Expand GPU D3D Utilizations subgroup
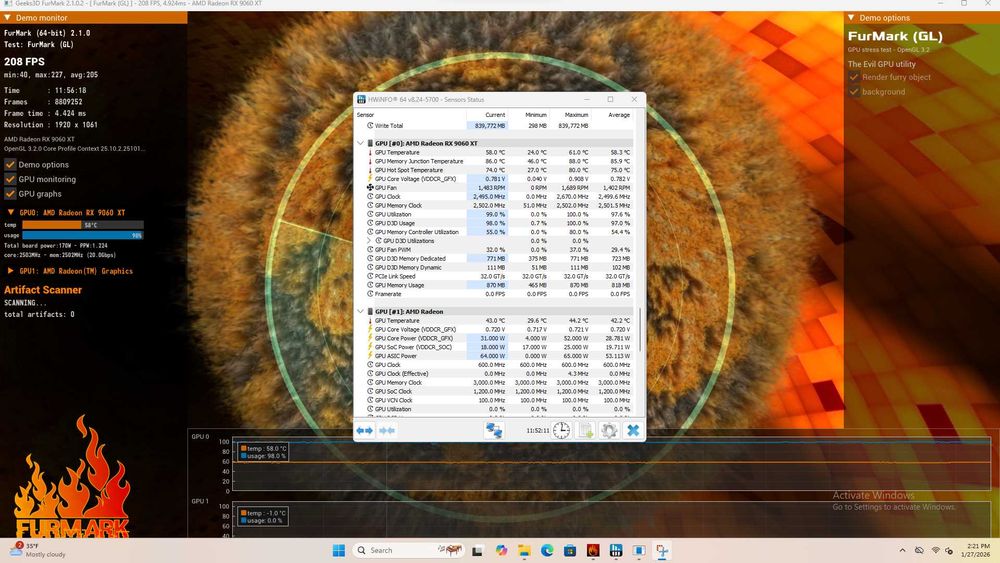Image resolution: width=1000 pixels, height=563 pixels. pyautogui.click(x=369, y=241)
